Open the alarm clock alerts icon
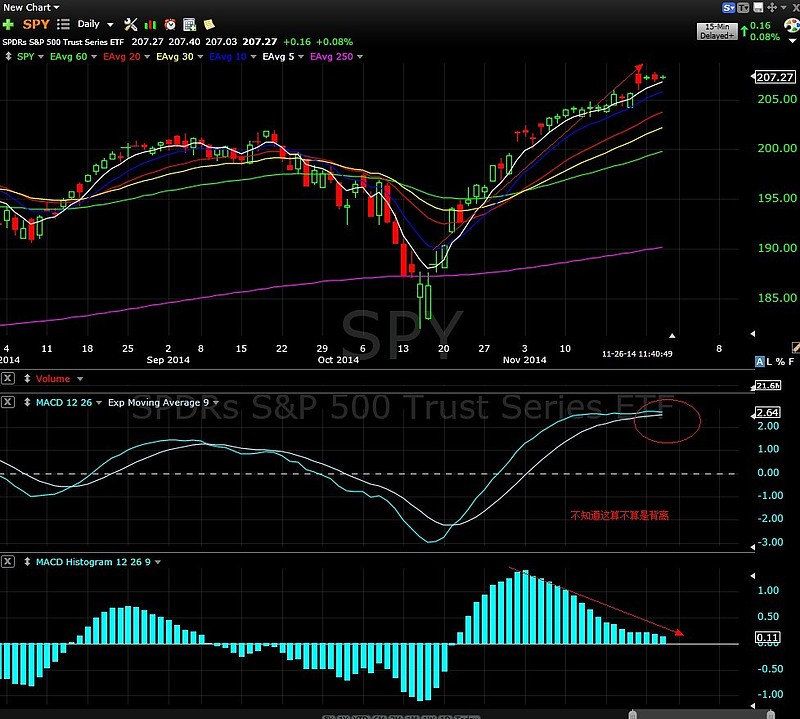The width and height of the screenshot is (800, 719). tap(169, 23)
